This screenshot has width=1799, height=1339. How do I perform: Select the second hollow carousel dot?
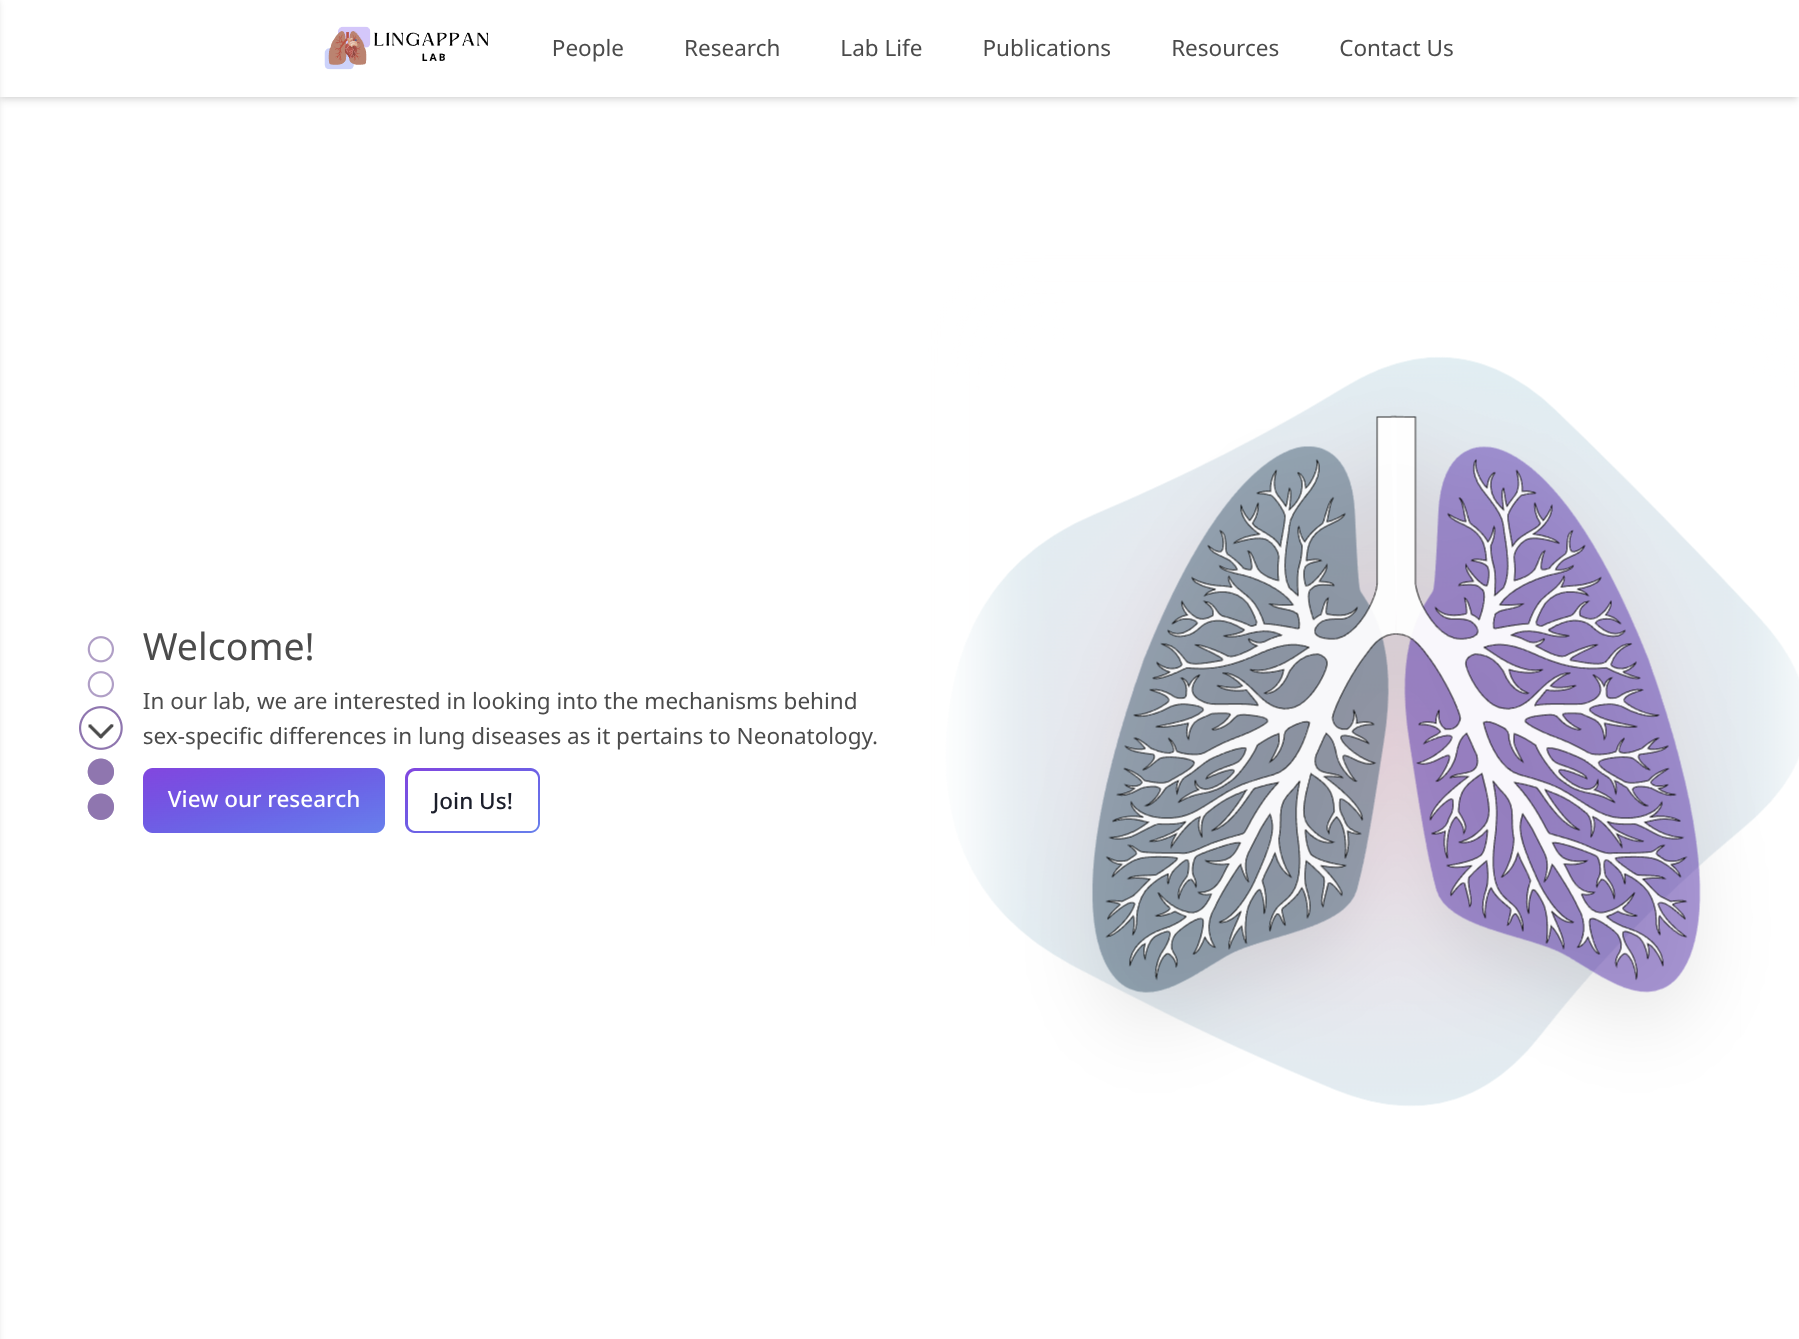click(100, 684)
